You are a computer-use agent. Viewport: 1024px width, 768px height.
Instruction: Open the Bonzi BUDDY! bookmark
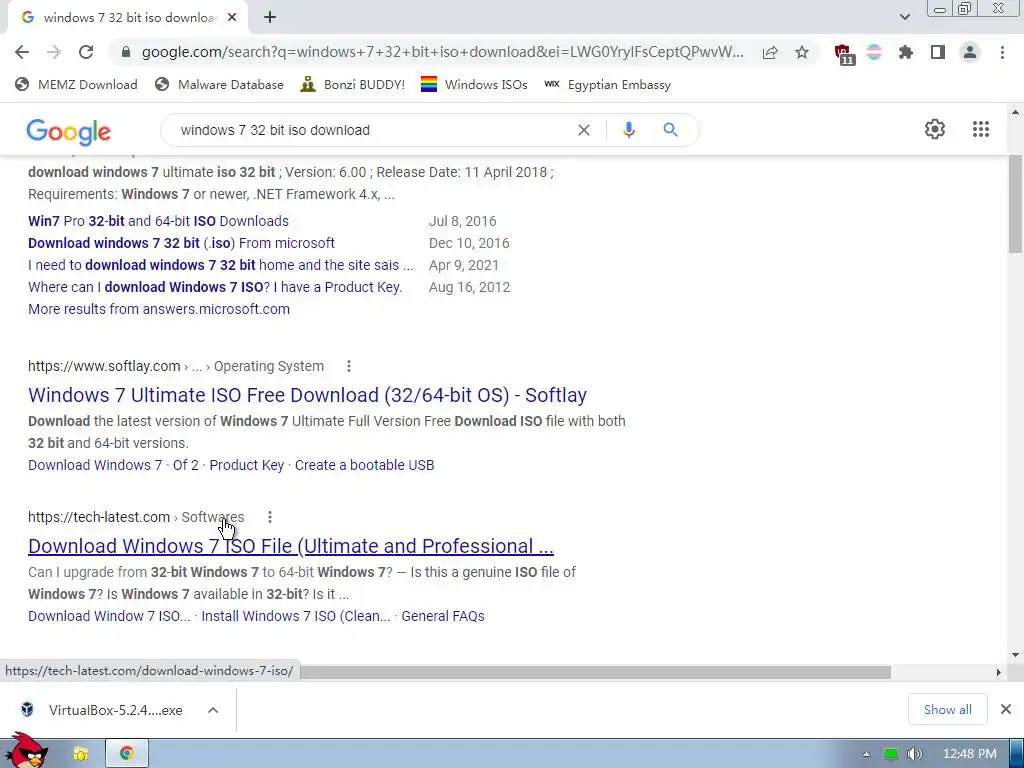(353, 85)
